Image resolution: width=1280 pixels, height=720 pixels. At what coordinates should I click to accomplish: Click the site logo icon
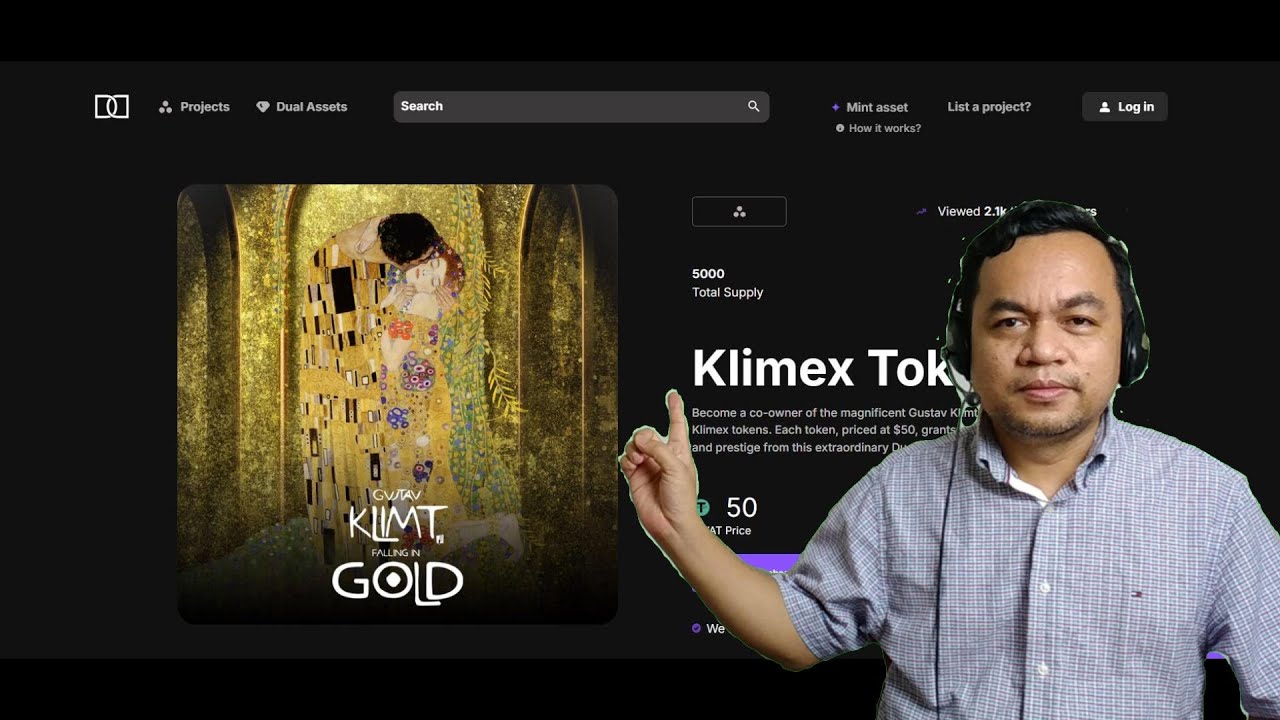[112, 107]
